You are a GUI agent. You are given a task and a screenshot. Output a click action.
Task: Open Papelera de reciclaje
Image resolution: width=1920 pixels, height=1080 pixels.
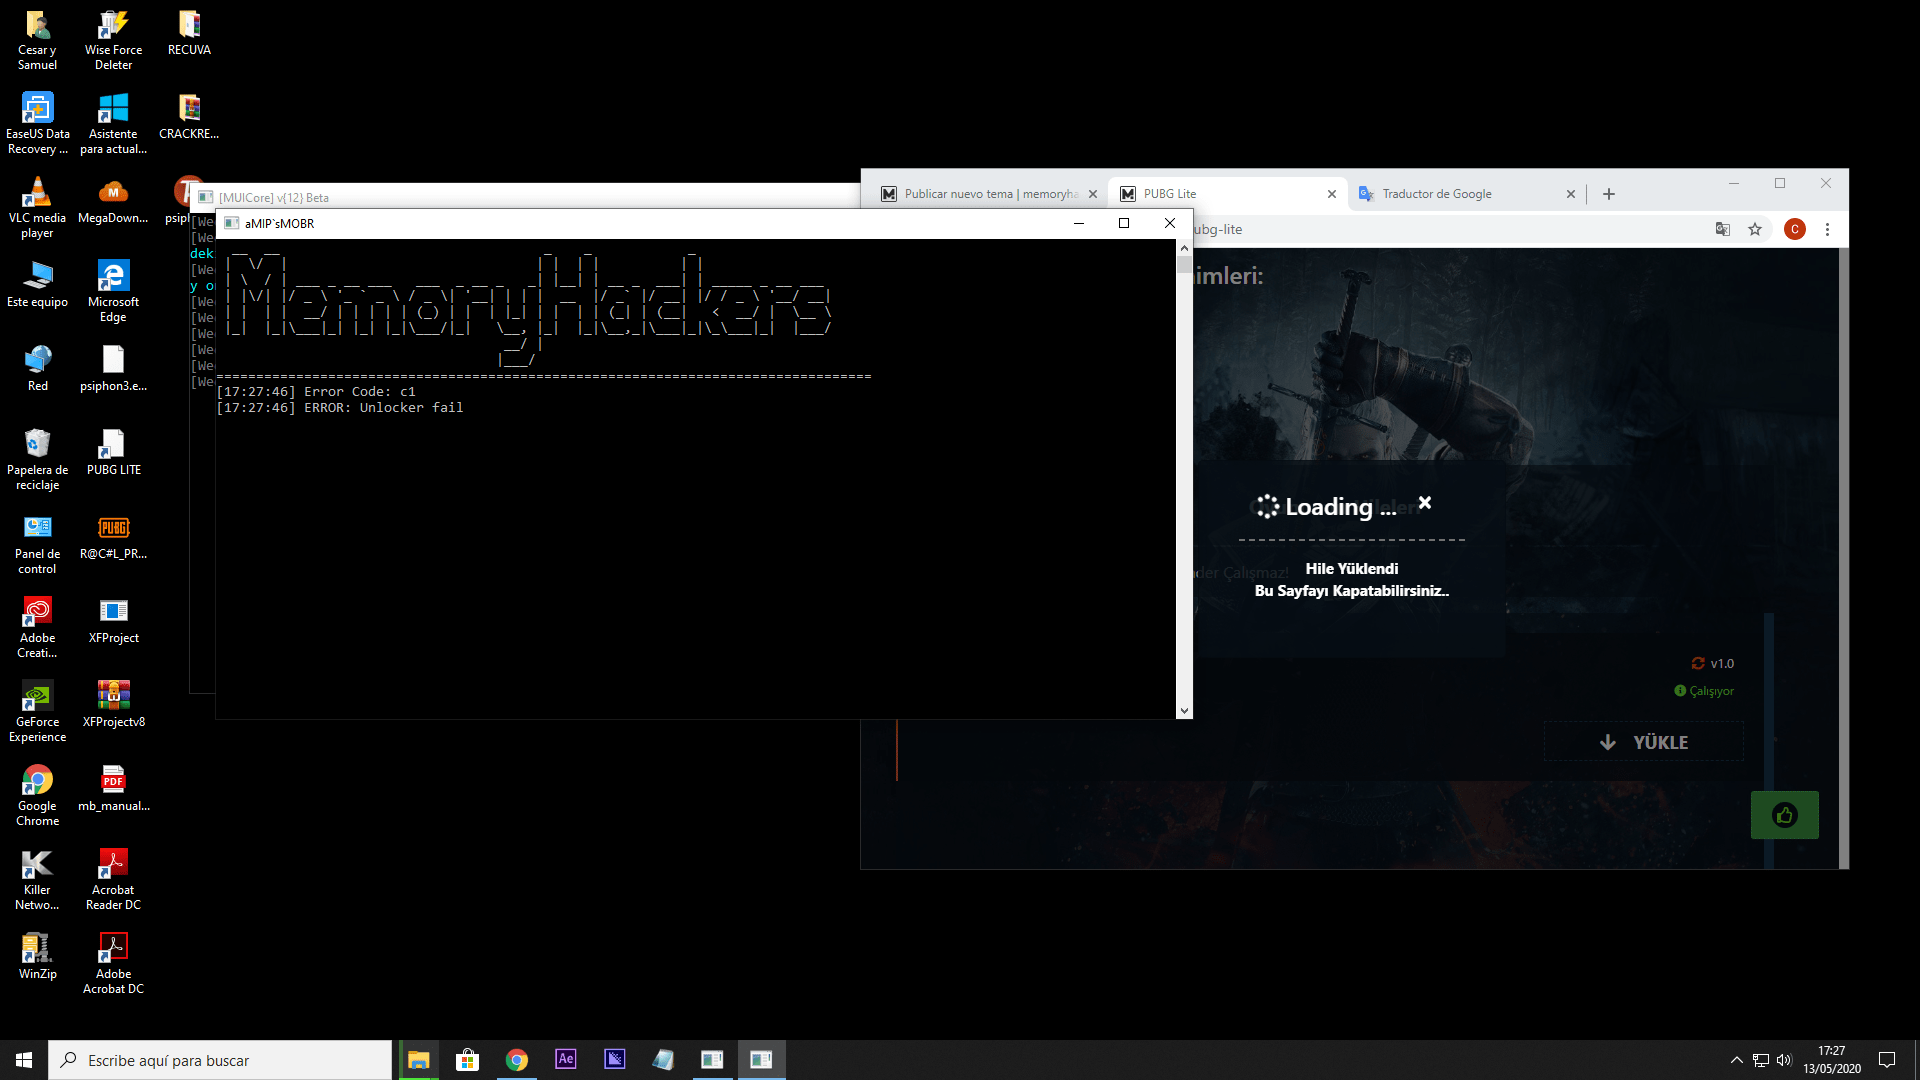click(37, 460)
